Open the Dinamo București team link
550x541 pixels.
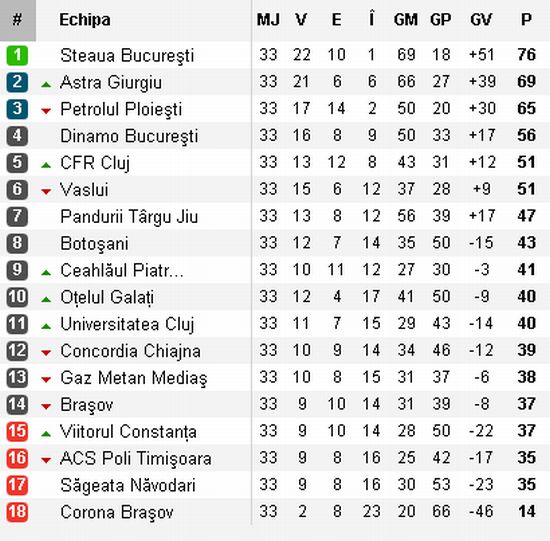129,136
